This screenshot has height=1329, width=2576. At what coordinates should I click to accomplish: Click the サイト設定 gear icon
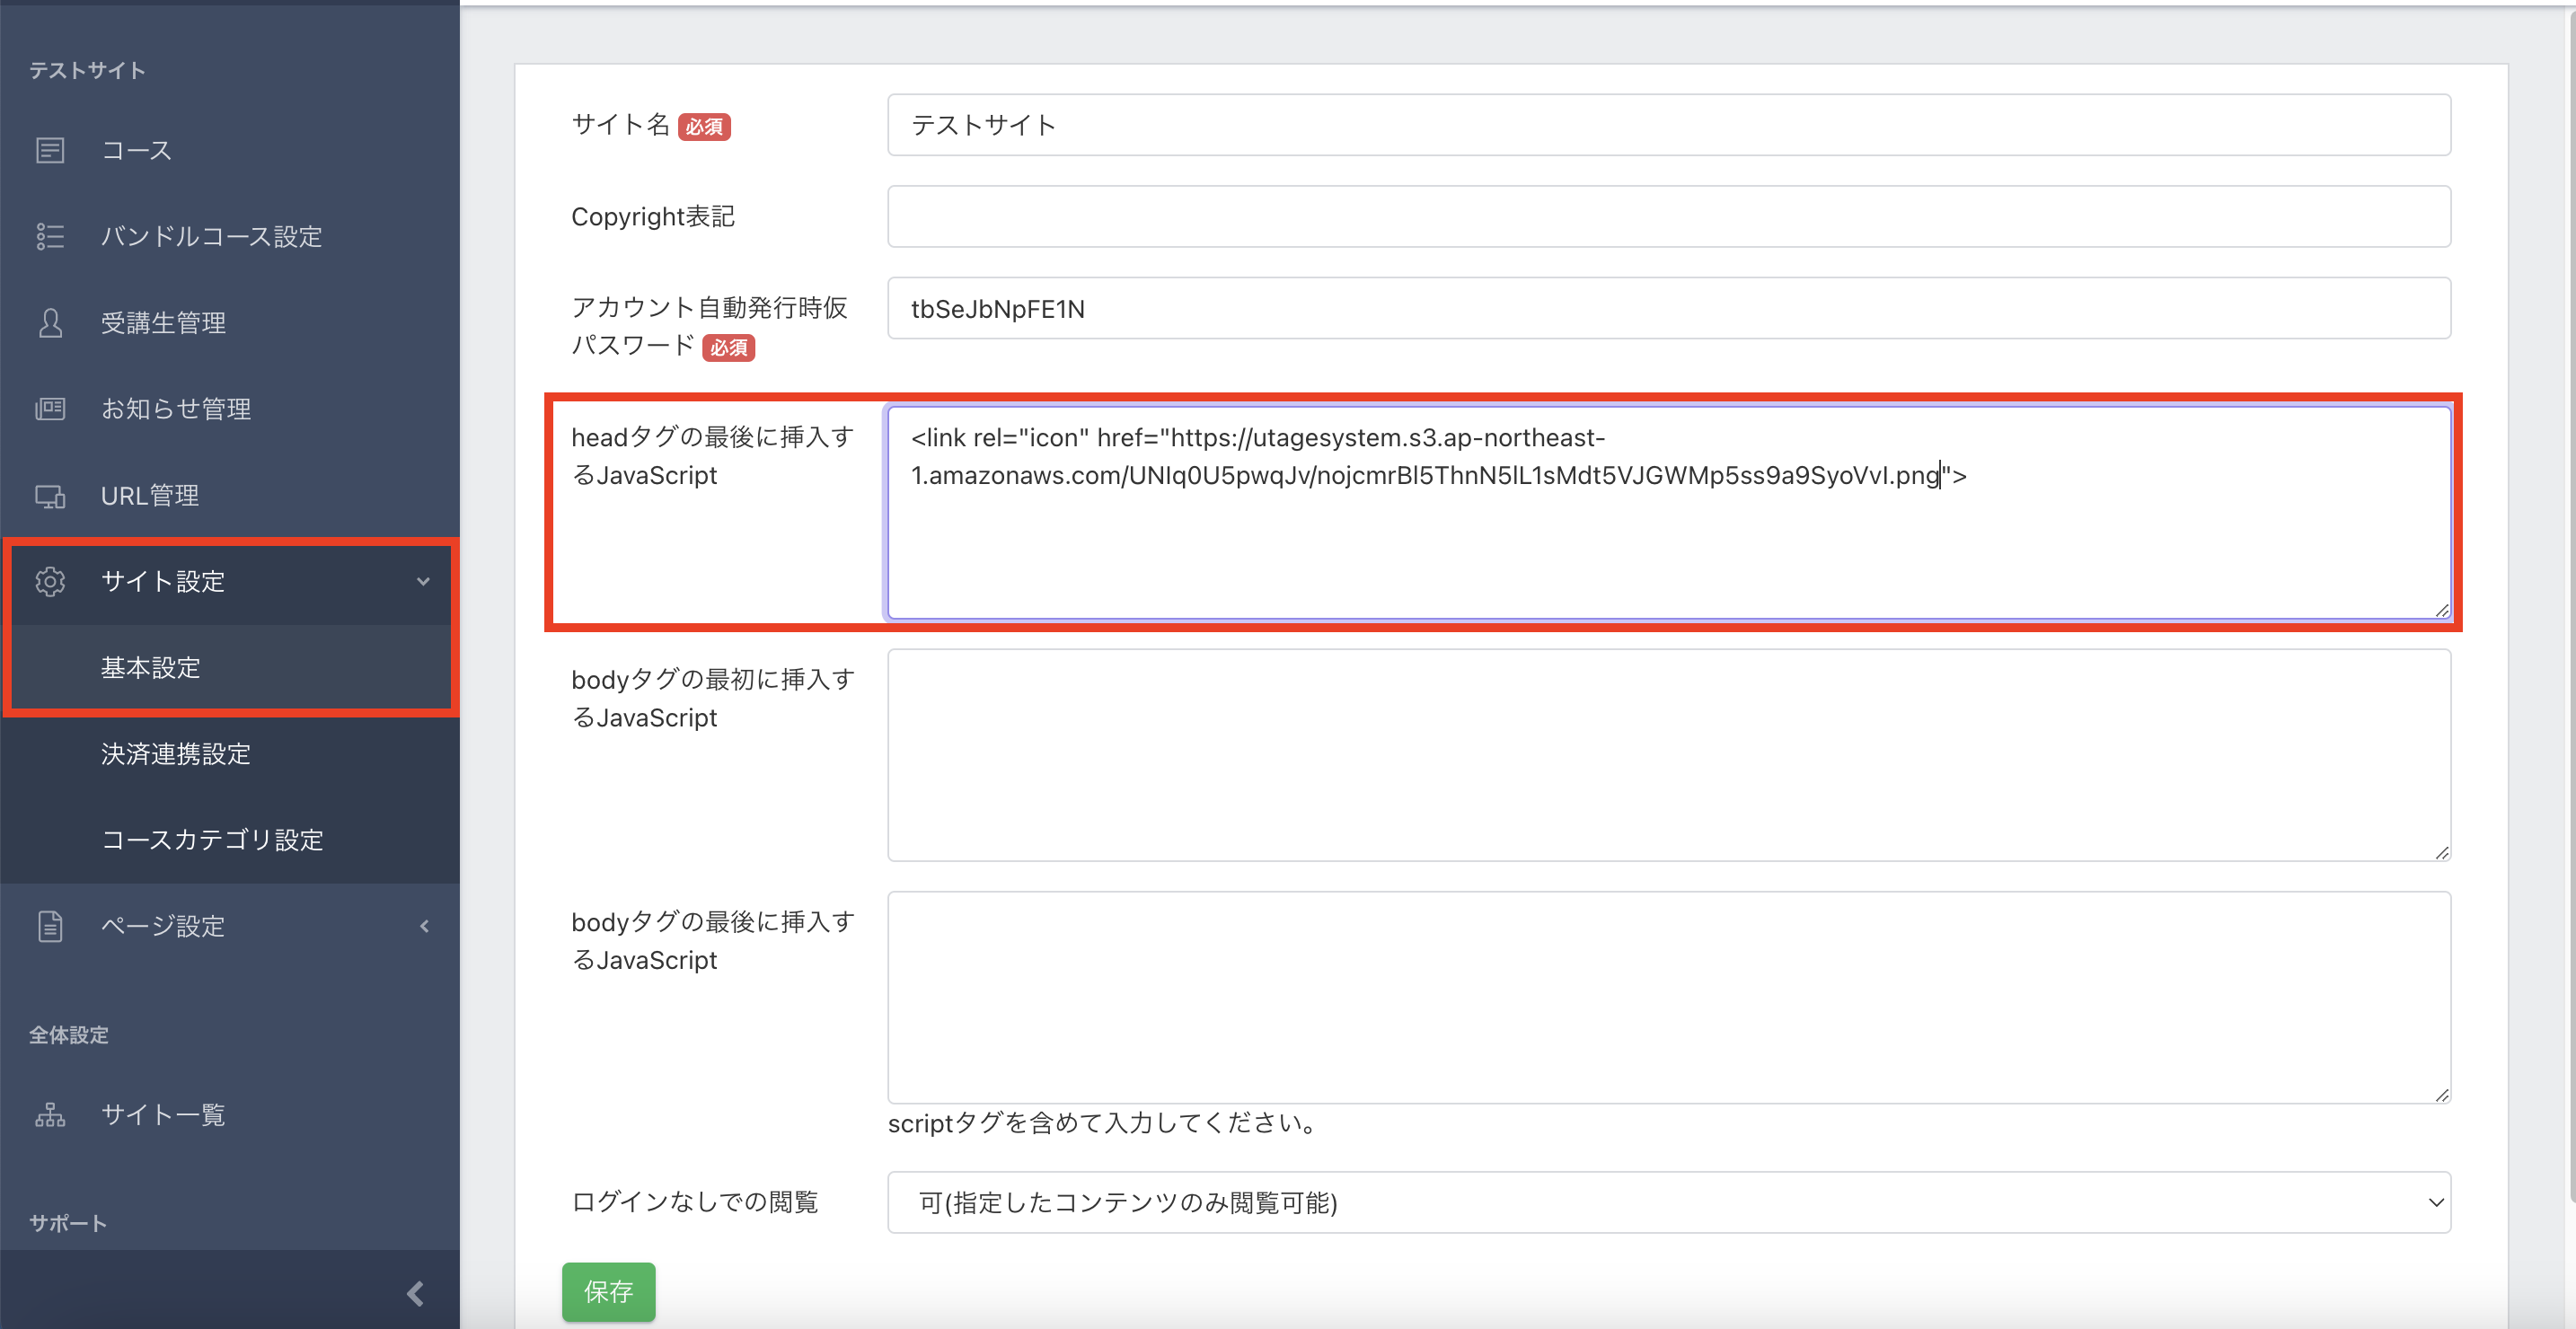tap(50, 581)
